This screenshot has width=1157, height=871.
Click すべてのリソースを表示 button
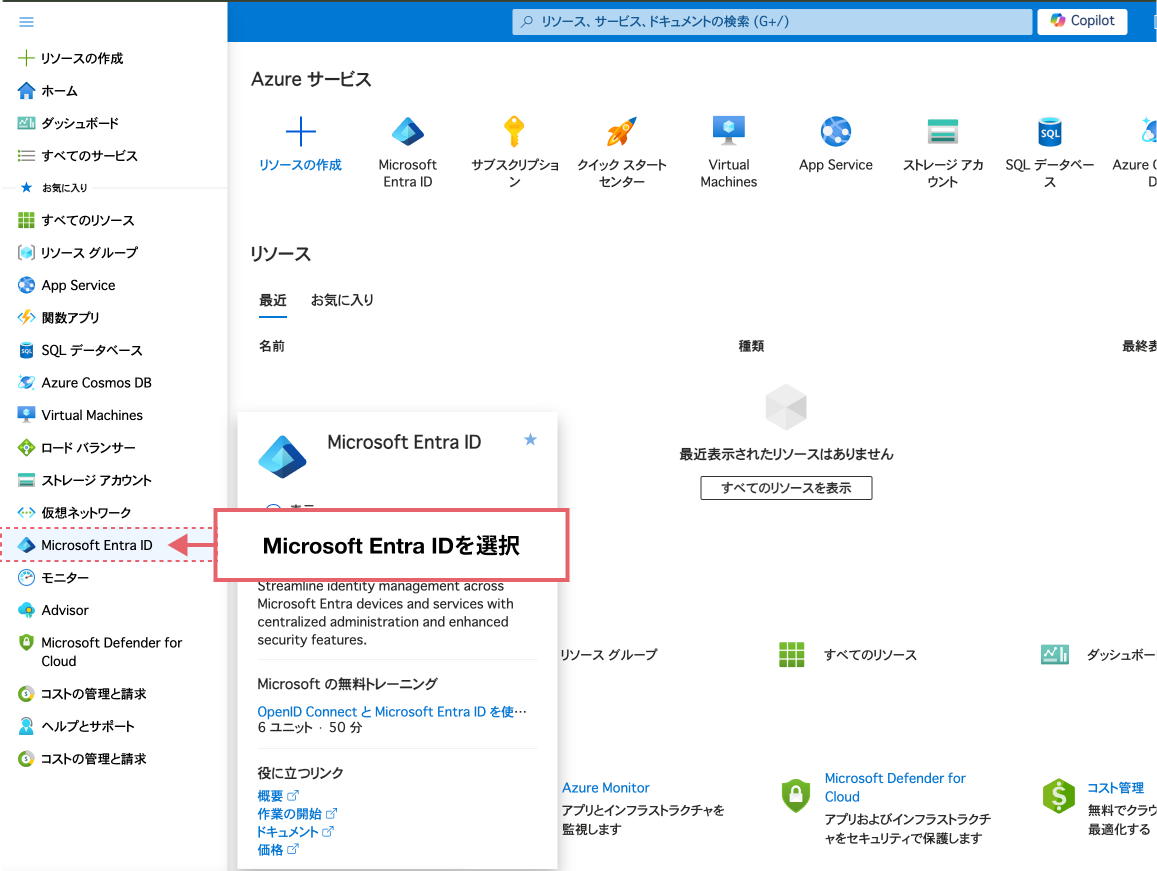786,488
